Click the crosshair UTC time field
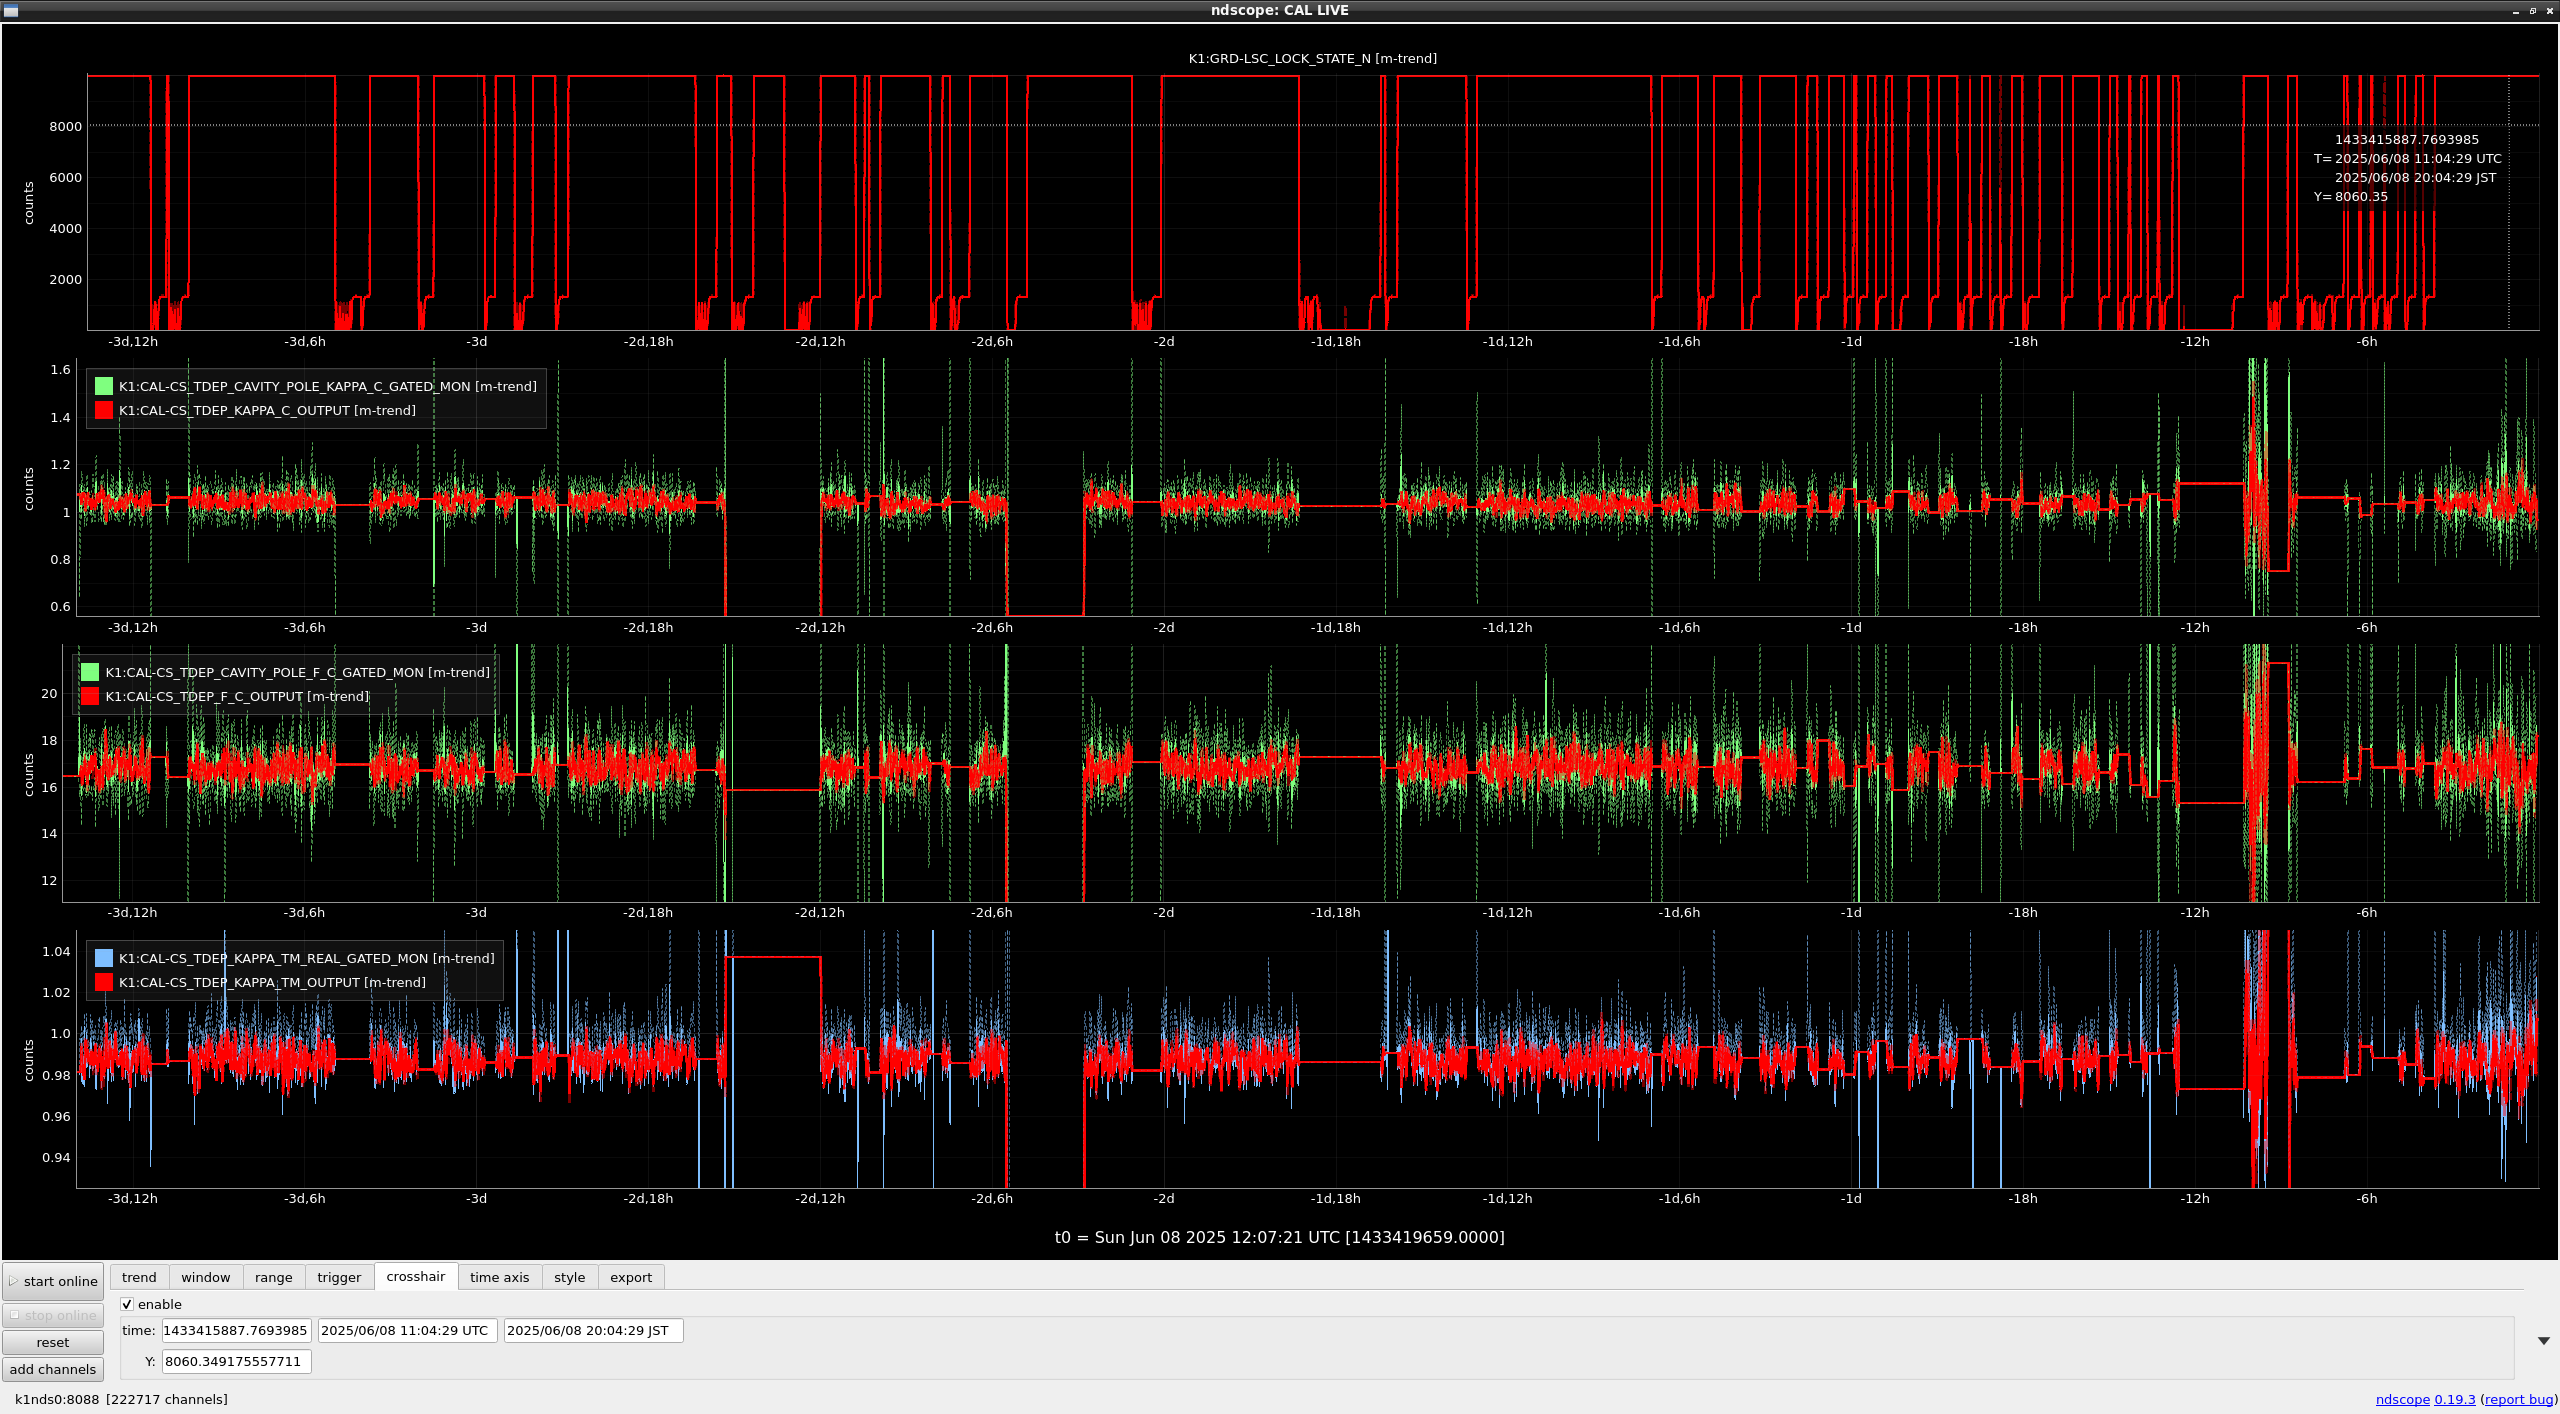 pos(407,1330)
